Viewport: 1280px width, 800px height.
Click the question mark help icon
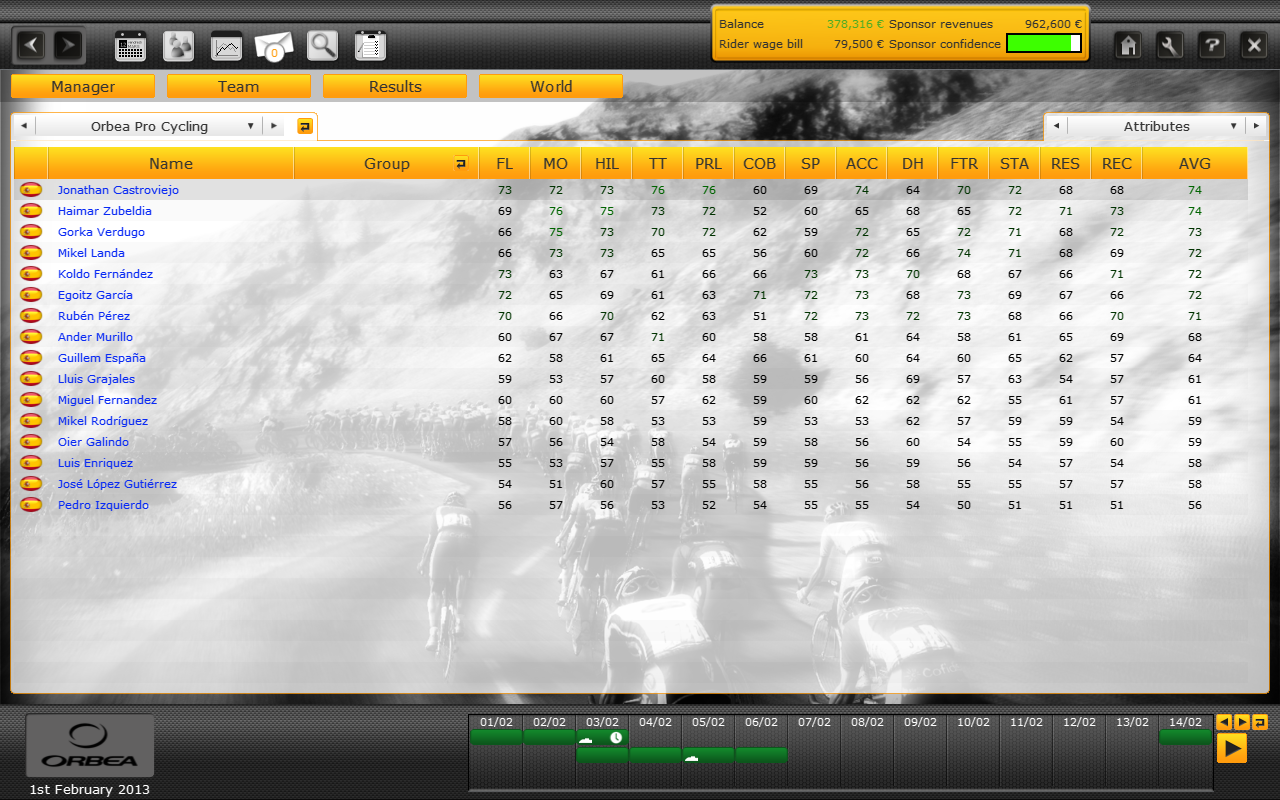[1211, 45]
